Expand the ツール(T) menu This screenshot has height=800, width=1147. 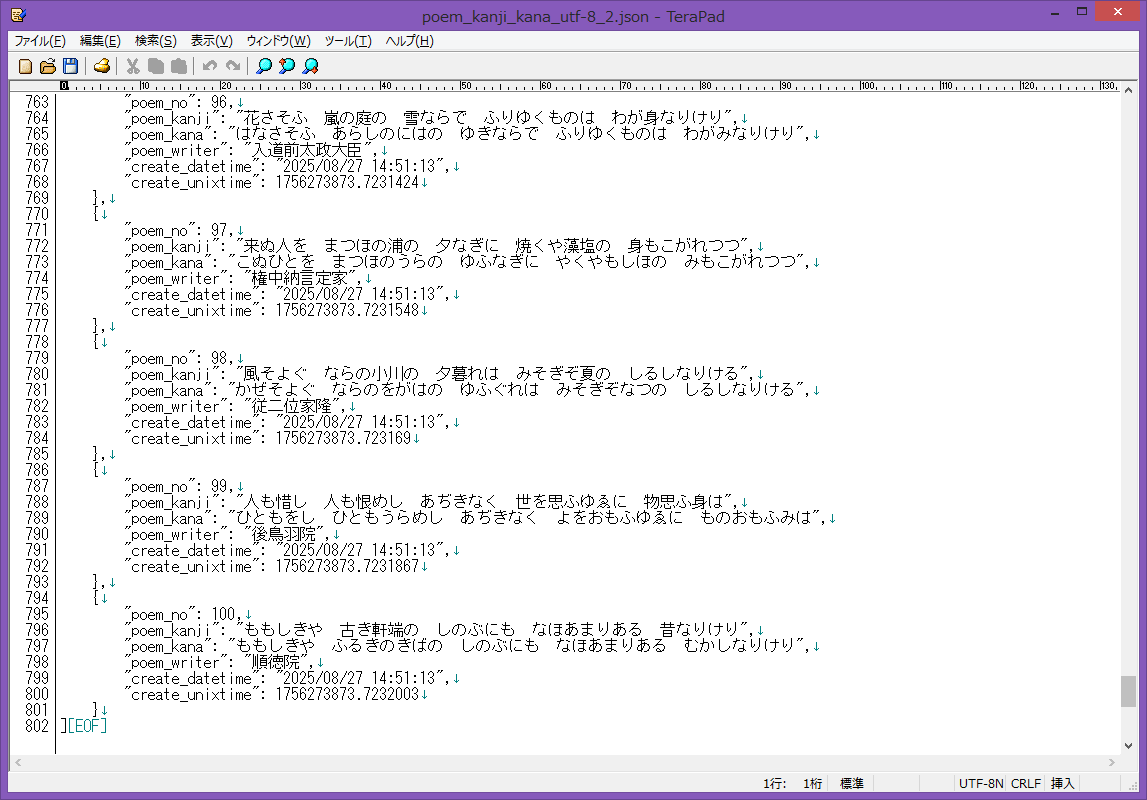(348, 41)
